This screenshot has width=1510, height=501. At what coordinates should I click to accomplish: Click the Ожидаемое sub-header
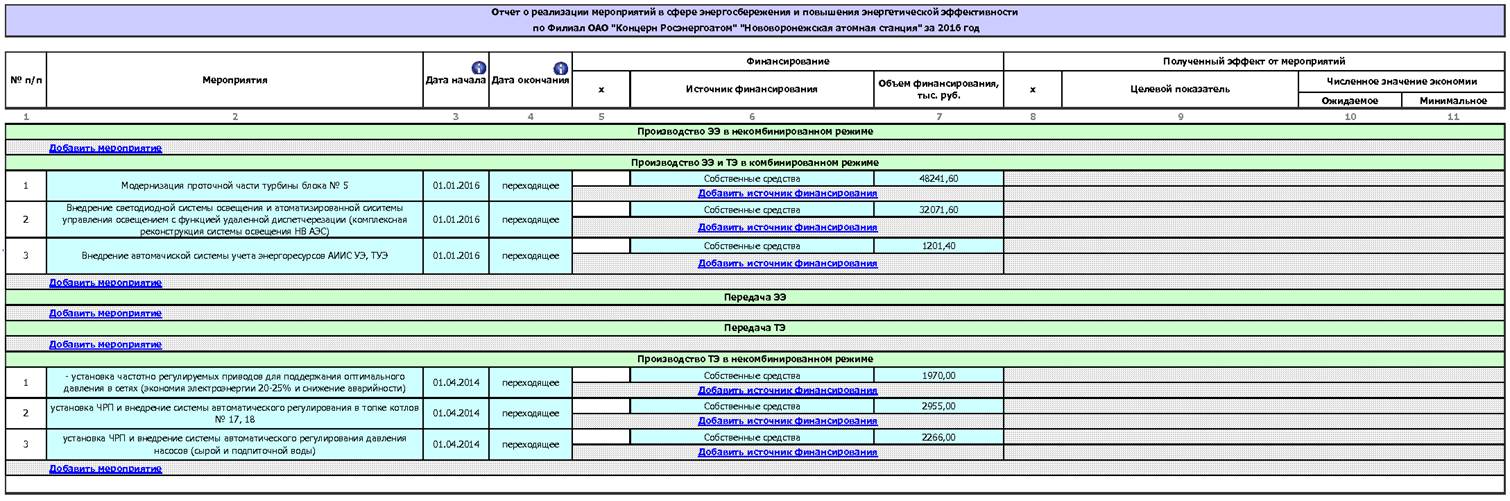[x=1350, y=100]
